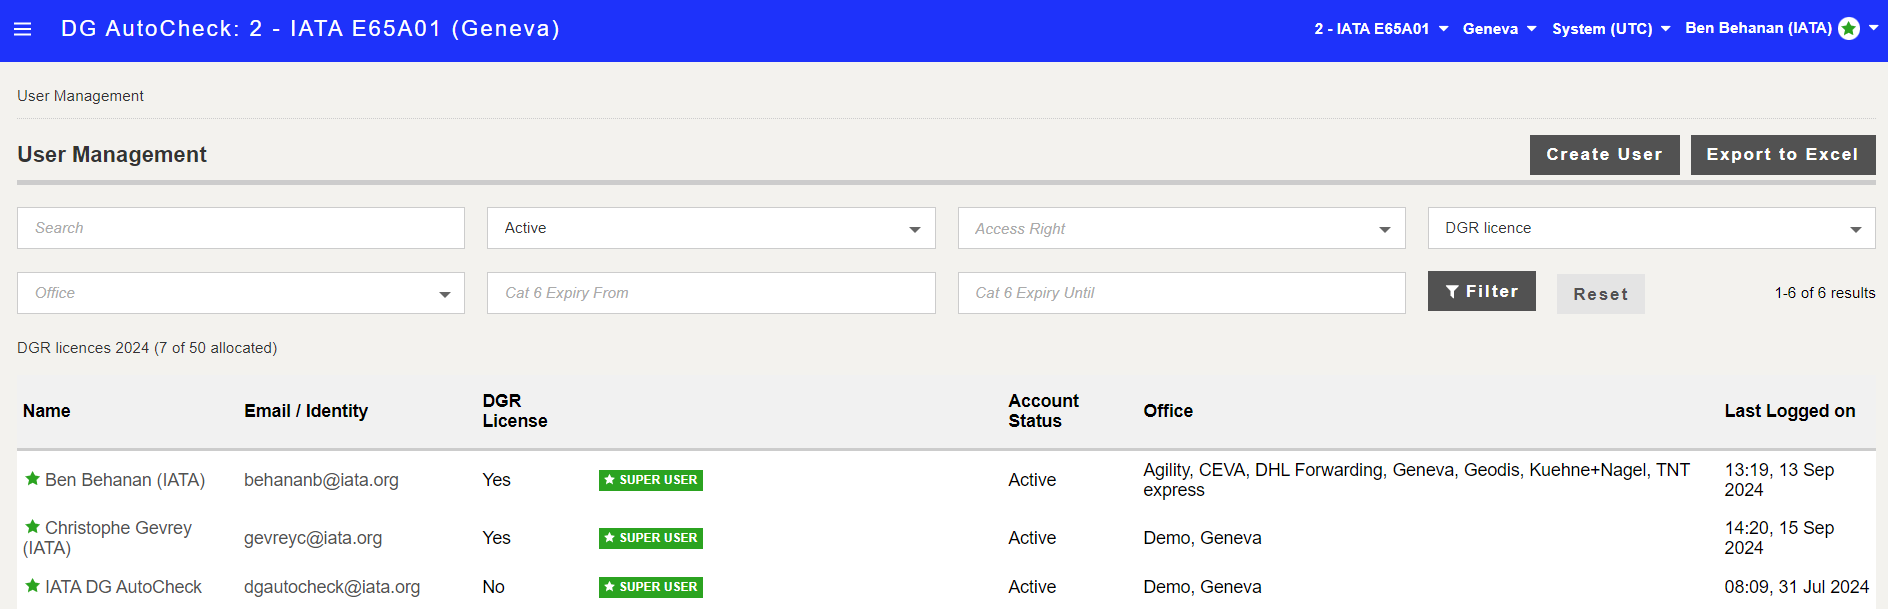1888x609 pixels.
Task: Open the Geneva location dropdown
Action: pos(1499,29)
